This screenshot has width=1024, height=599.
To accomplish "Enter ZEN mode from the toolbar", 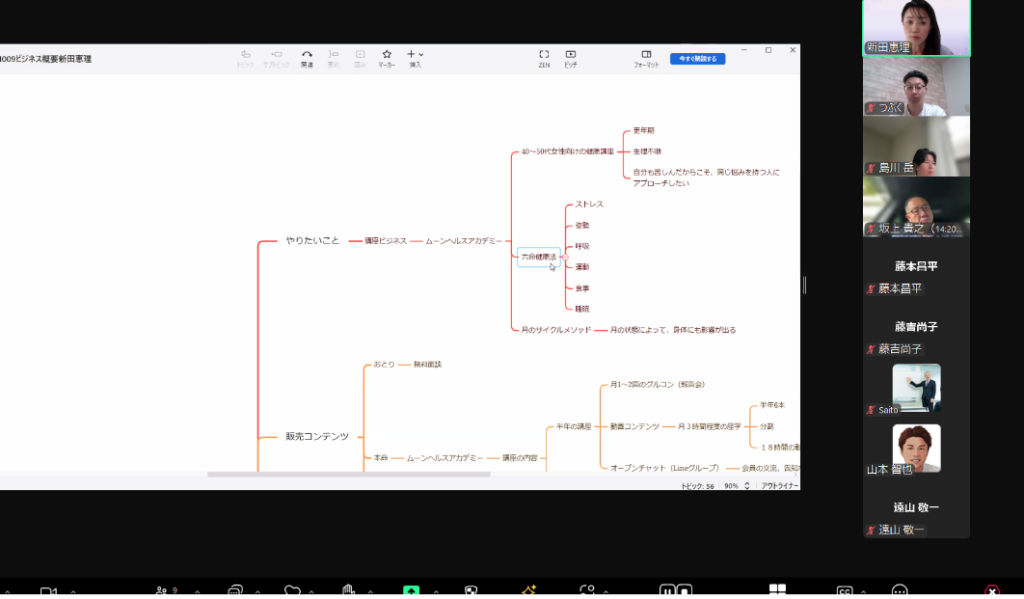I will pos(544,55).
